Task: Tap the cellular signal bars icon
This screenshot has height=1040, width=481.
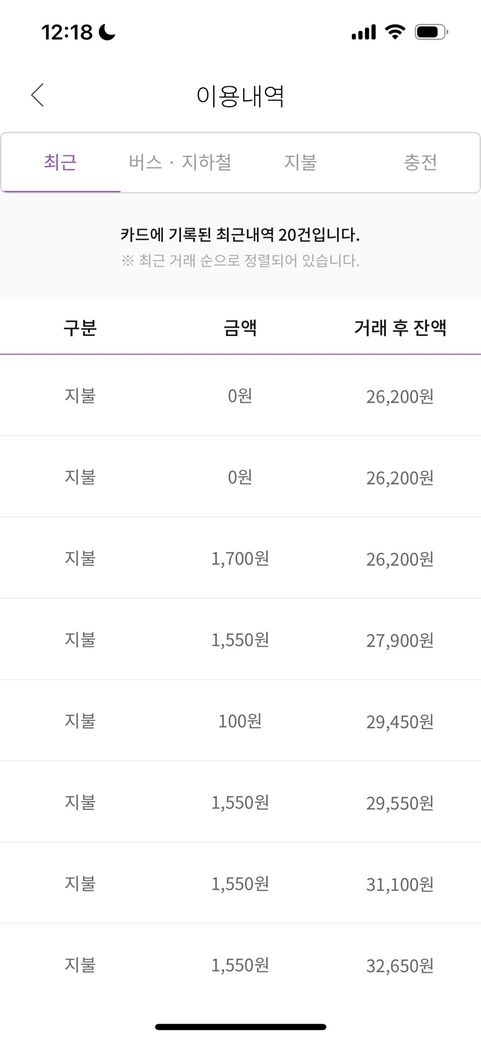Action: pyautogui.click(x=364, y=32)
